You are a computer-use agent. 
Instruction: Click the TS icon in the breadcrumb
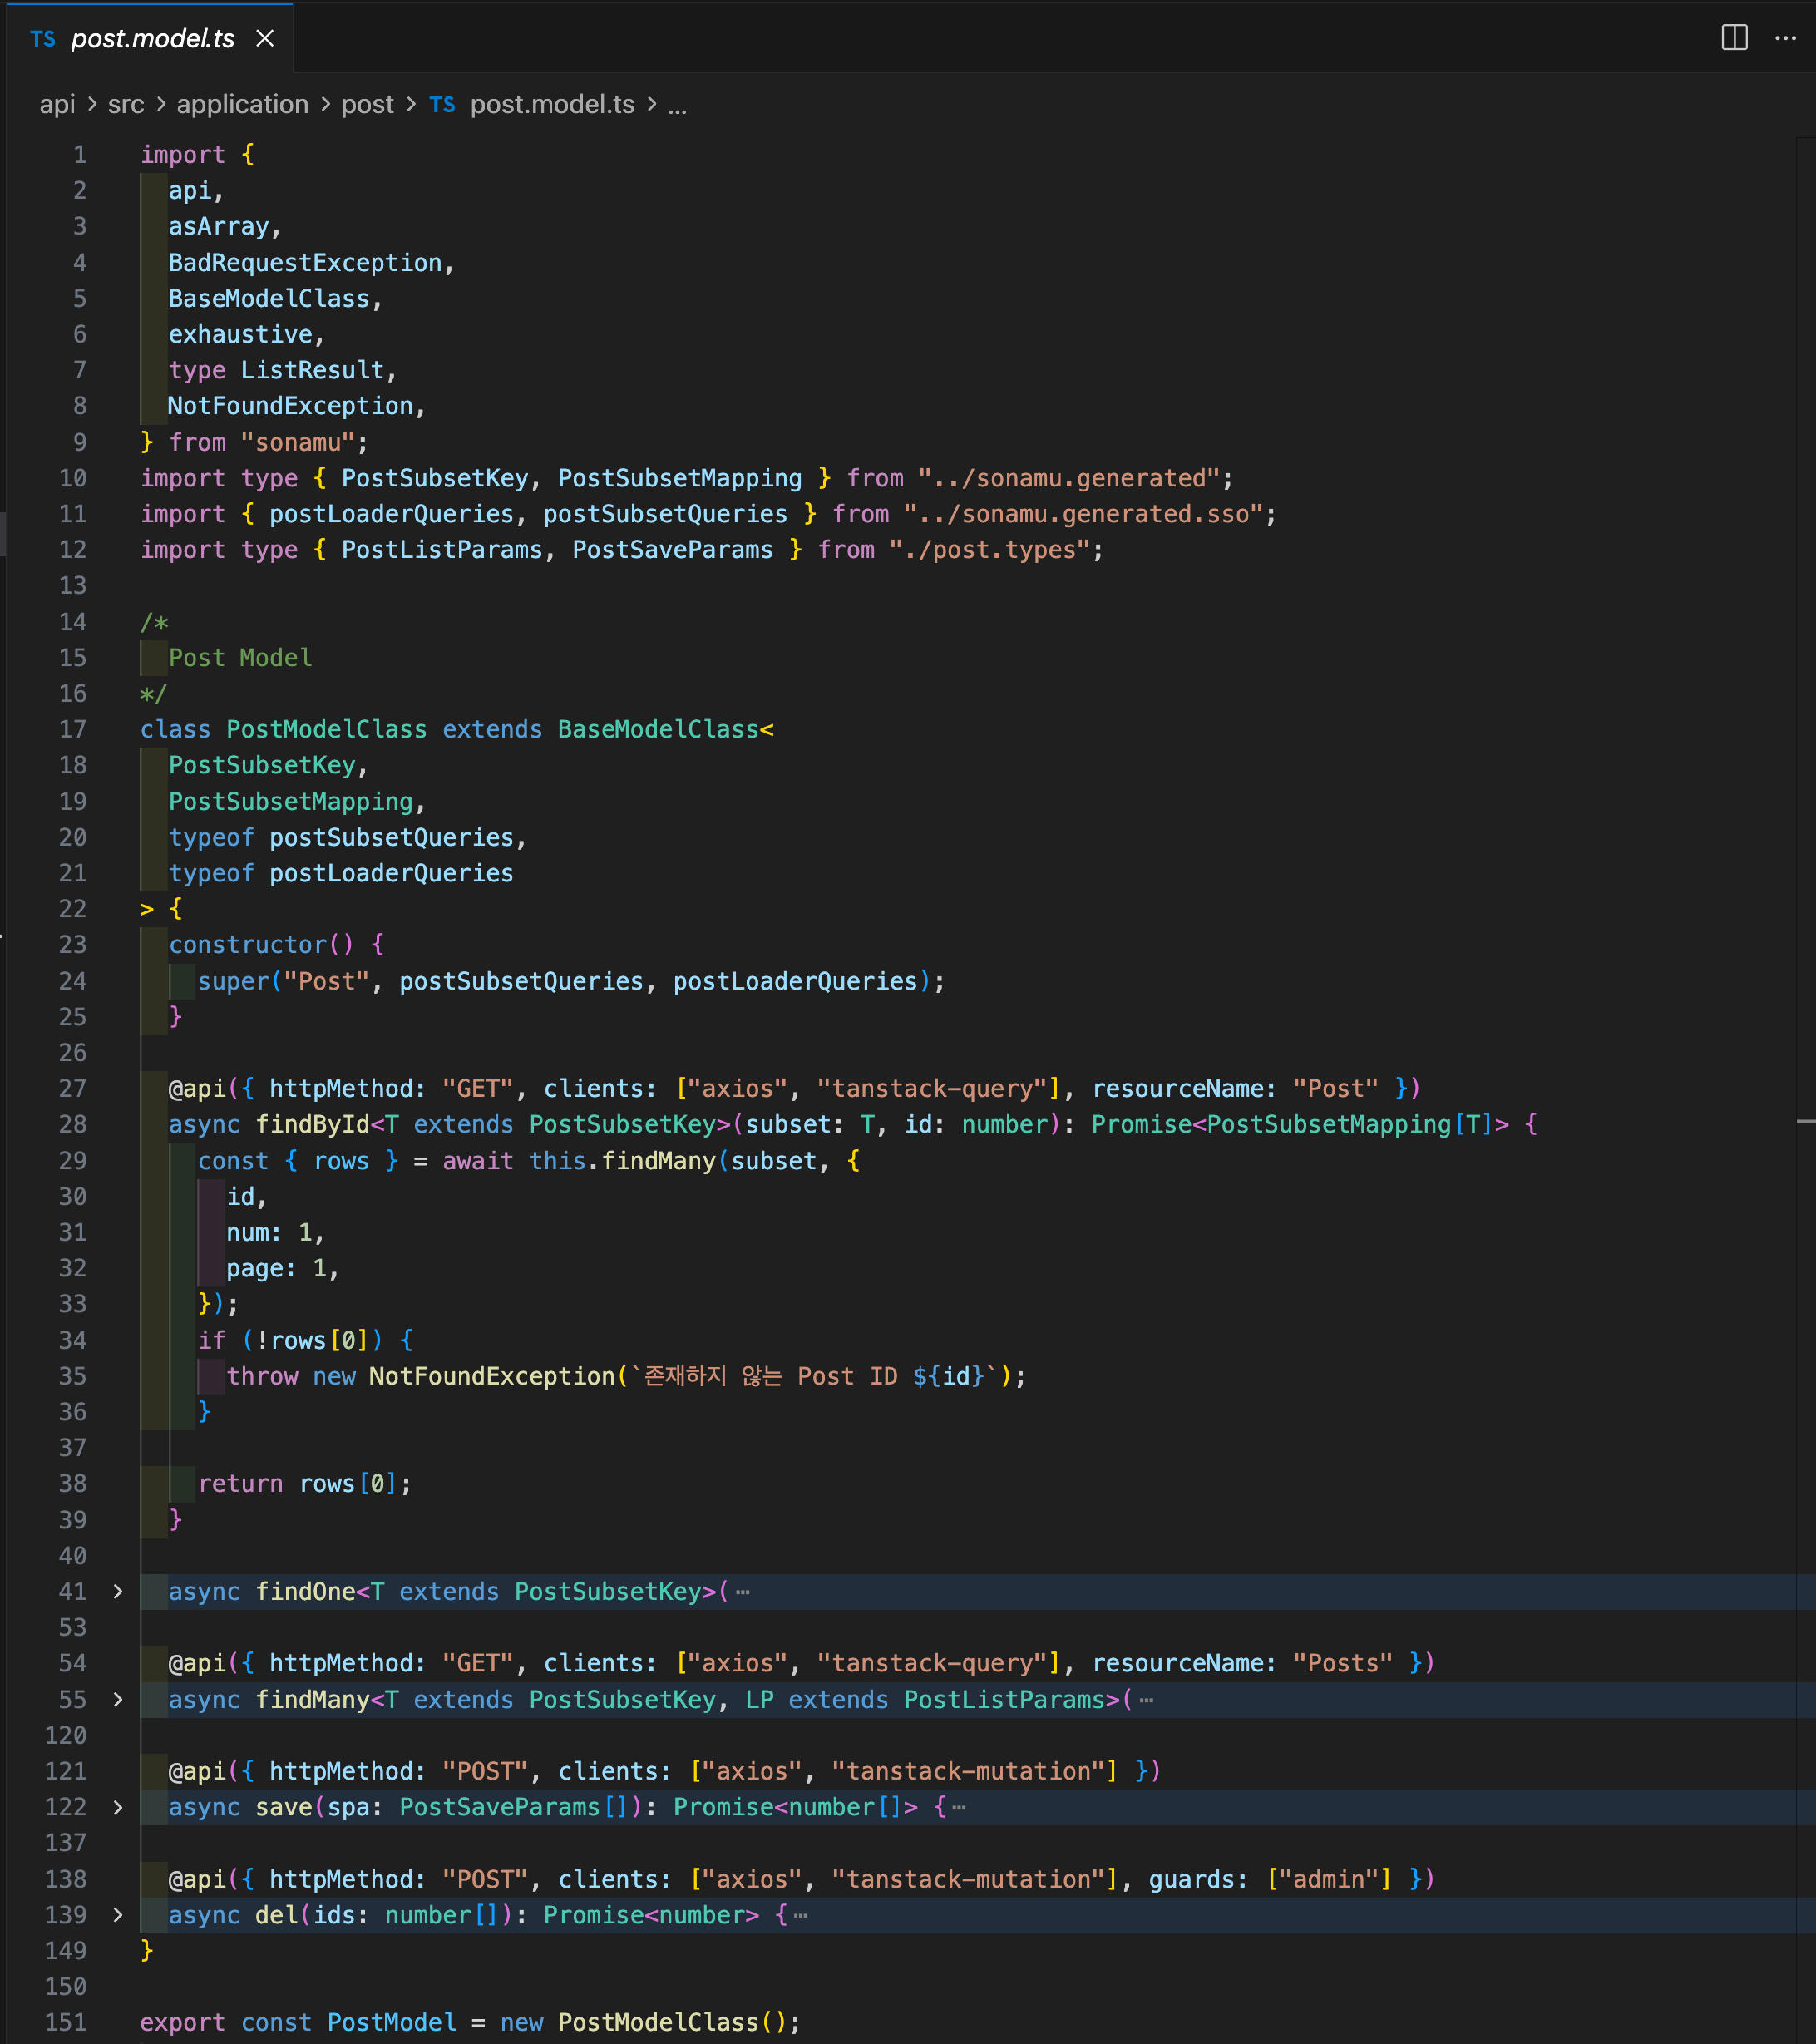pyautogui.click(x=442, y=105)
